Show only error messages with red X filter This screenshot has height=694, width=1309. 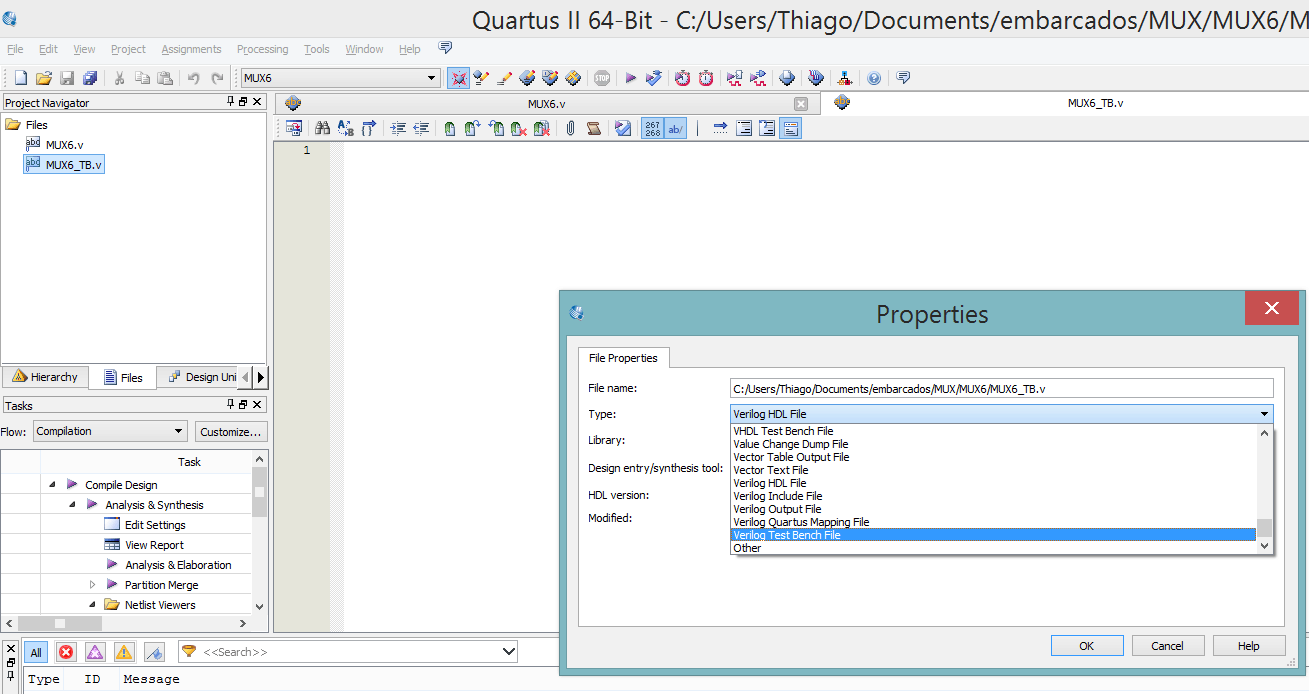66,652
